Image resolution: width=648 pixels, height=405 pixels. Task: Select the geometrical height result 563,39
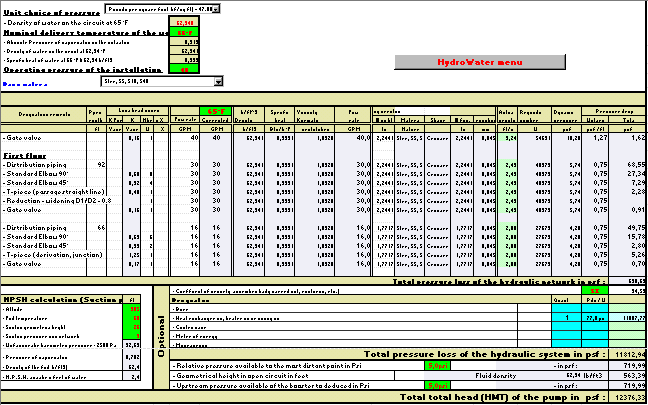tap(628, 376)
